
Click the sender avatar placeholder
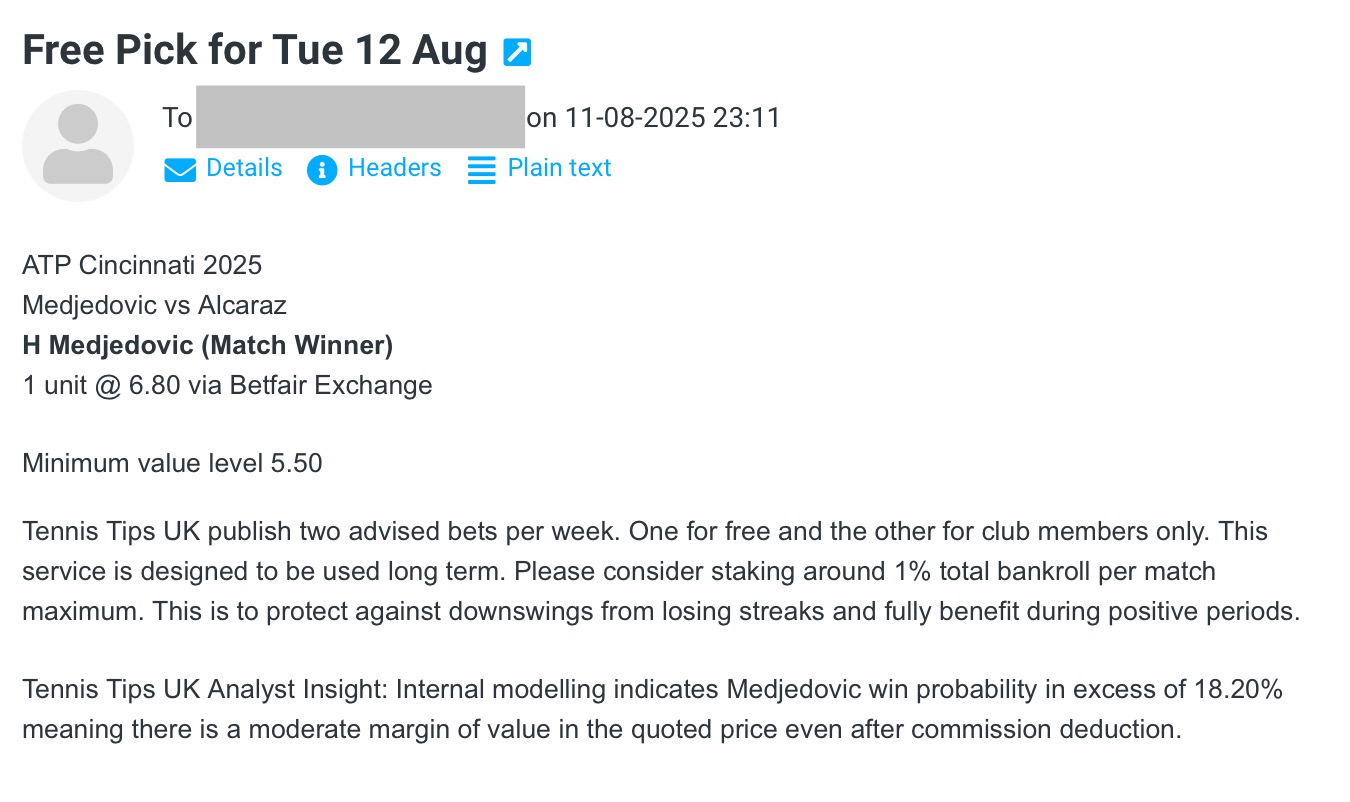78,146
